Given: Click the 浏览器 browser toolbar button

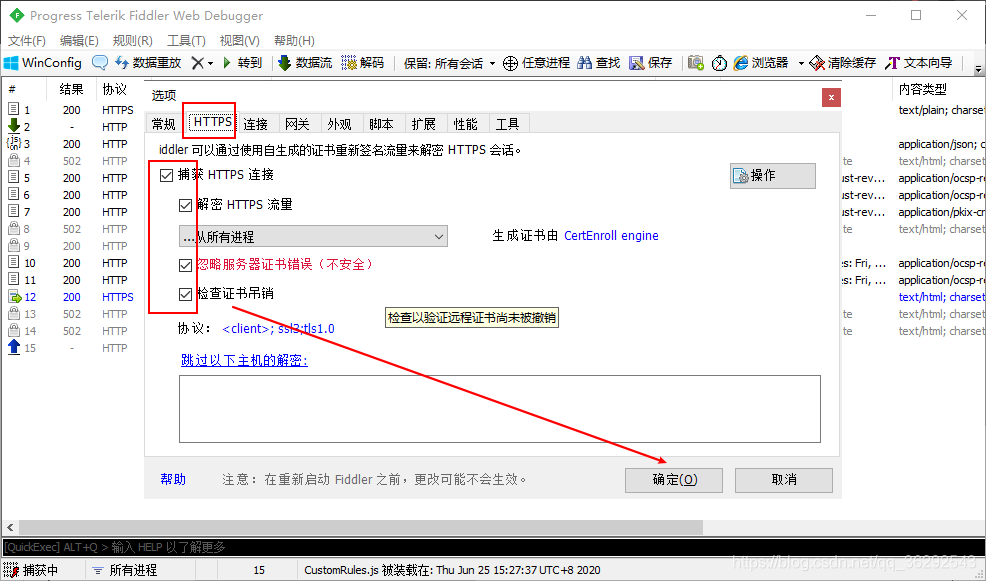Looking at the screenshot, I should click(x=761, y=63).
